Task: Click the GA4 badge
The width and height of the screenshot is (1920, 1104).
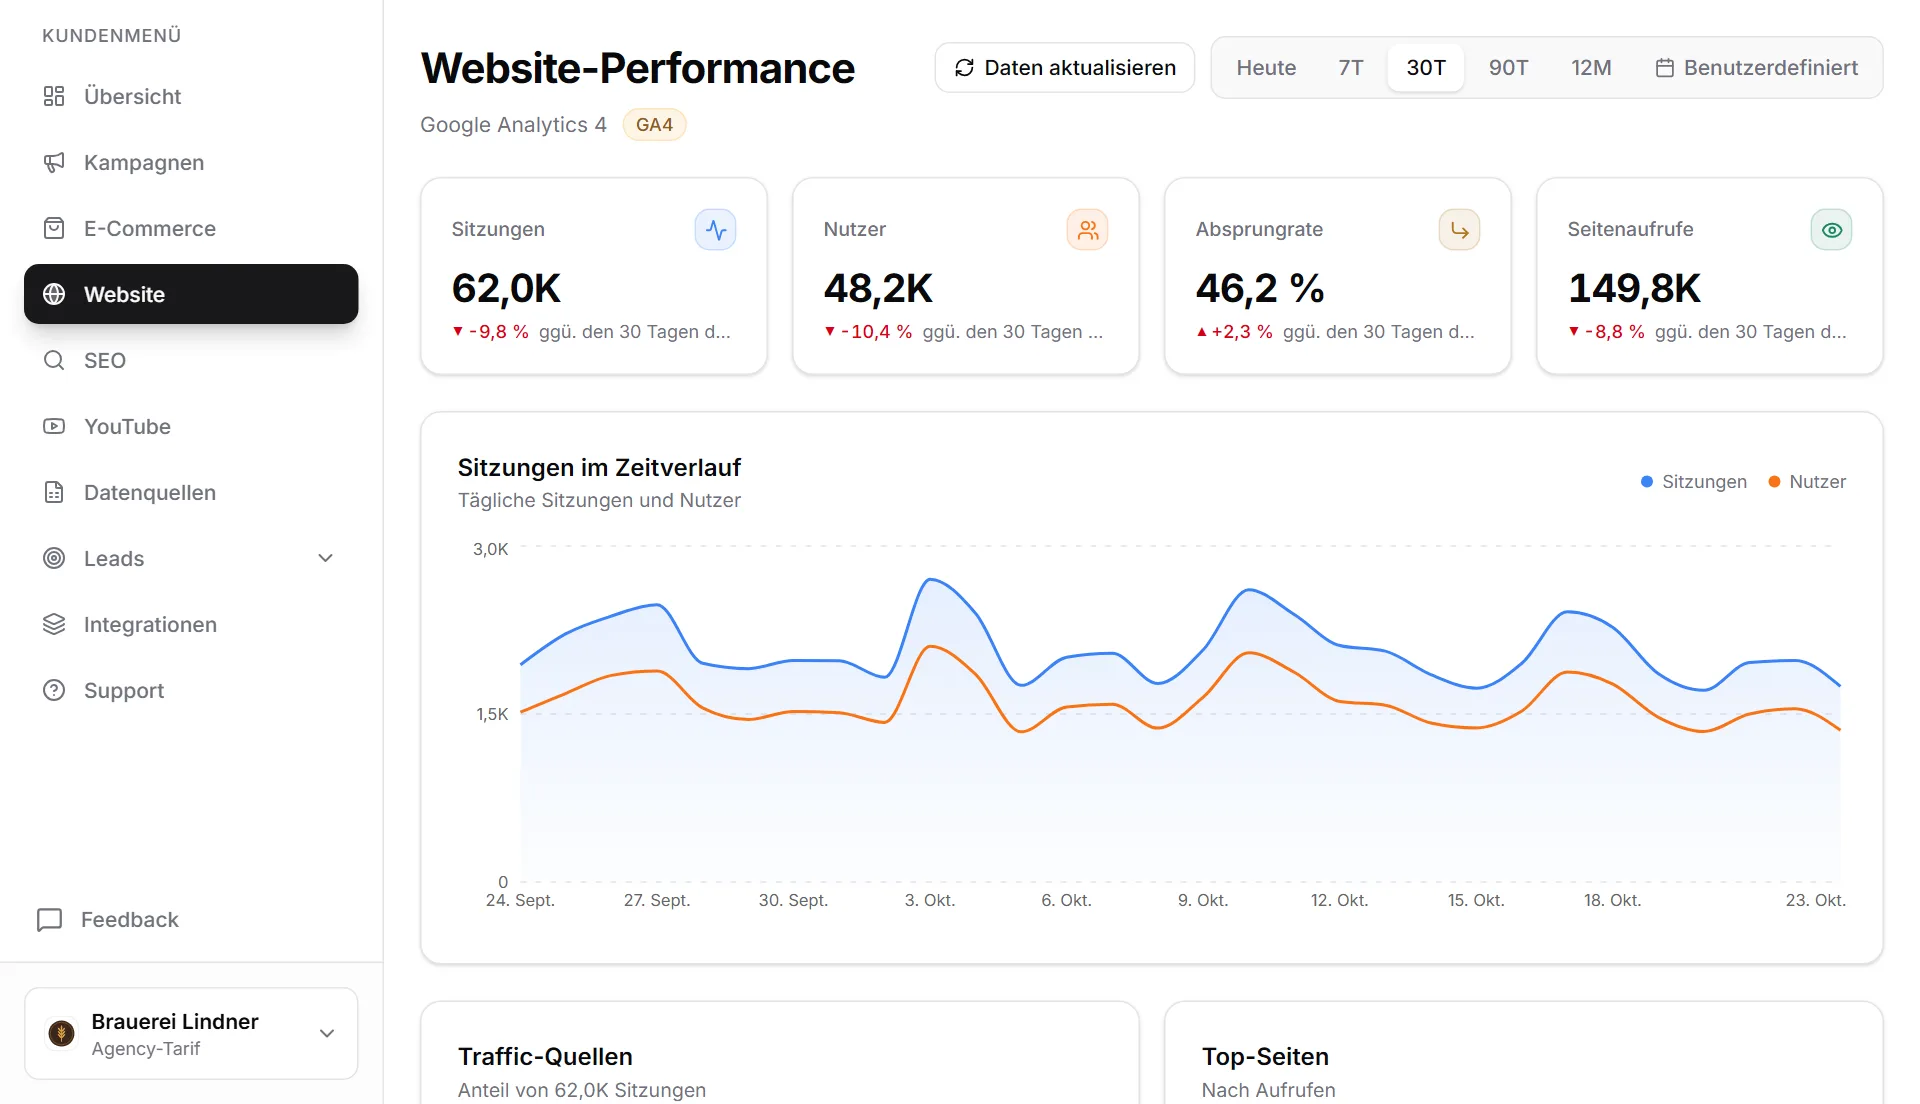Action: 654,125
